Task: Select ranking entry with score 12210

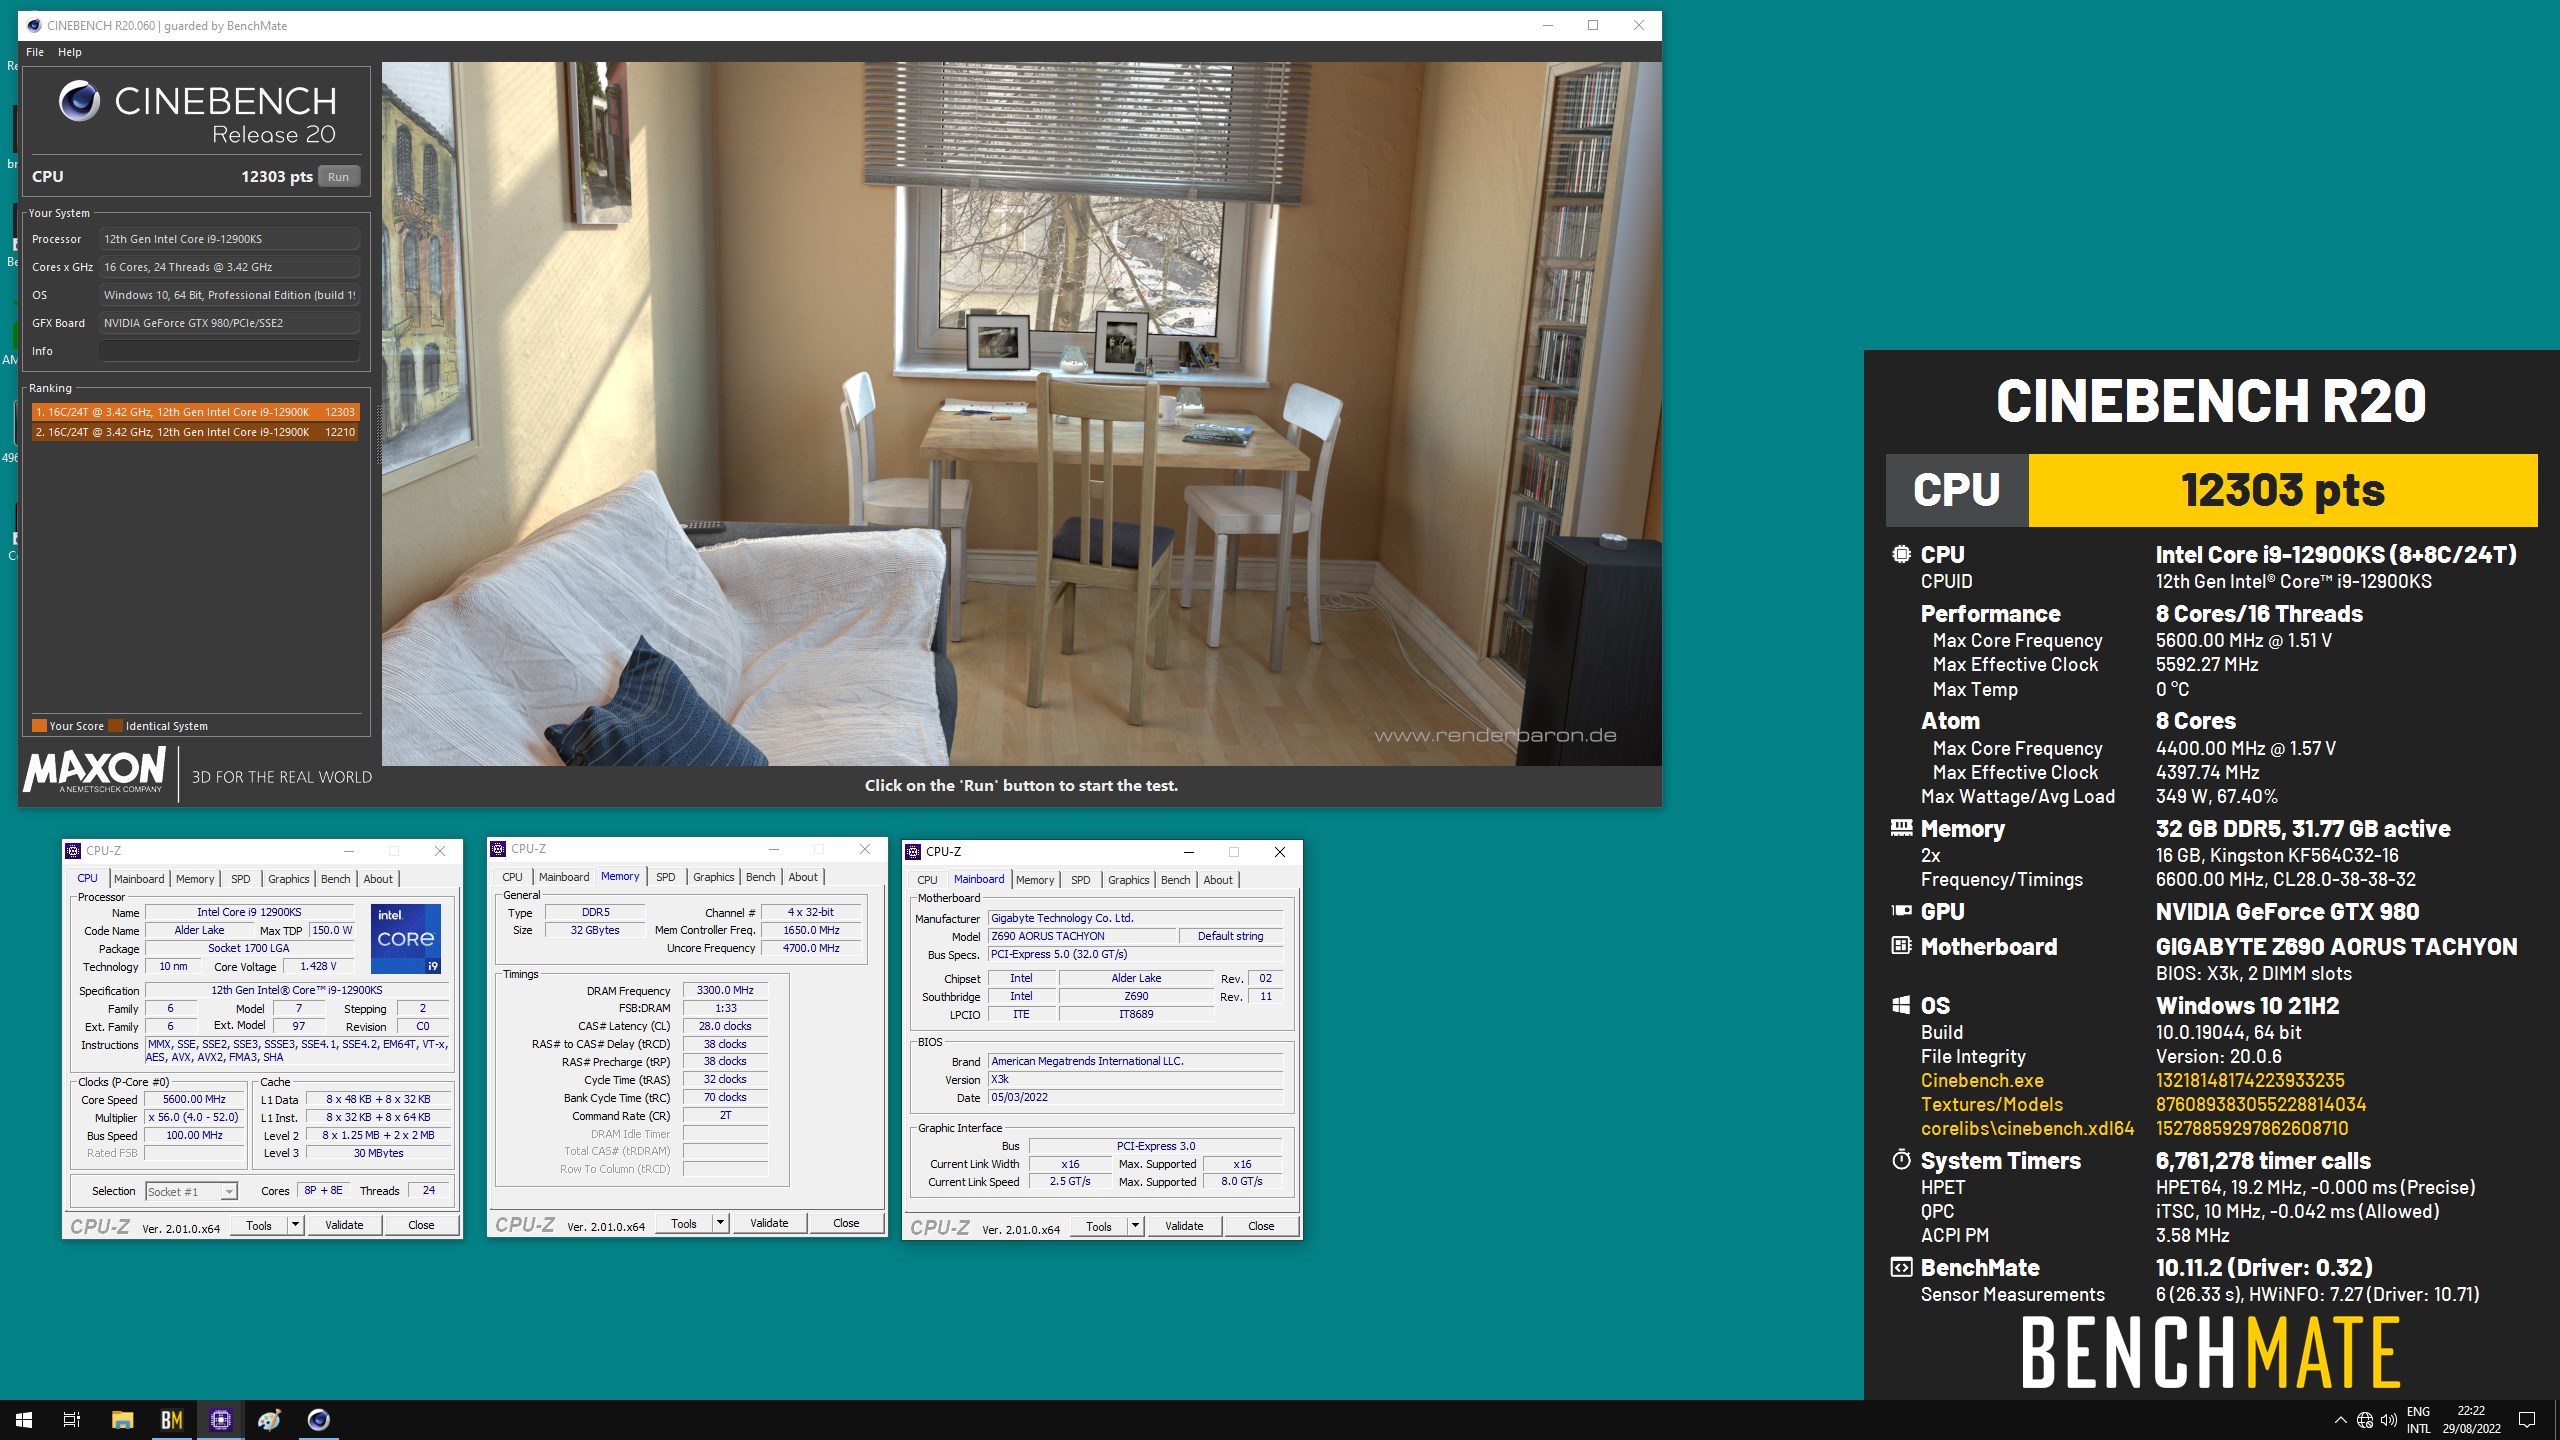Action: click(x=195, y=432)
